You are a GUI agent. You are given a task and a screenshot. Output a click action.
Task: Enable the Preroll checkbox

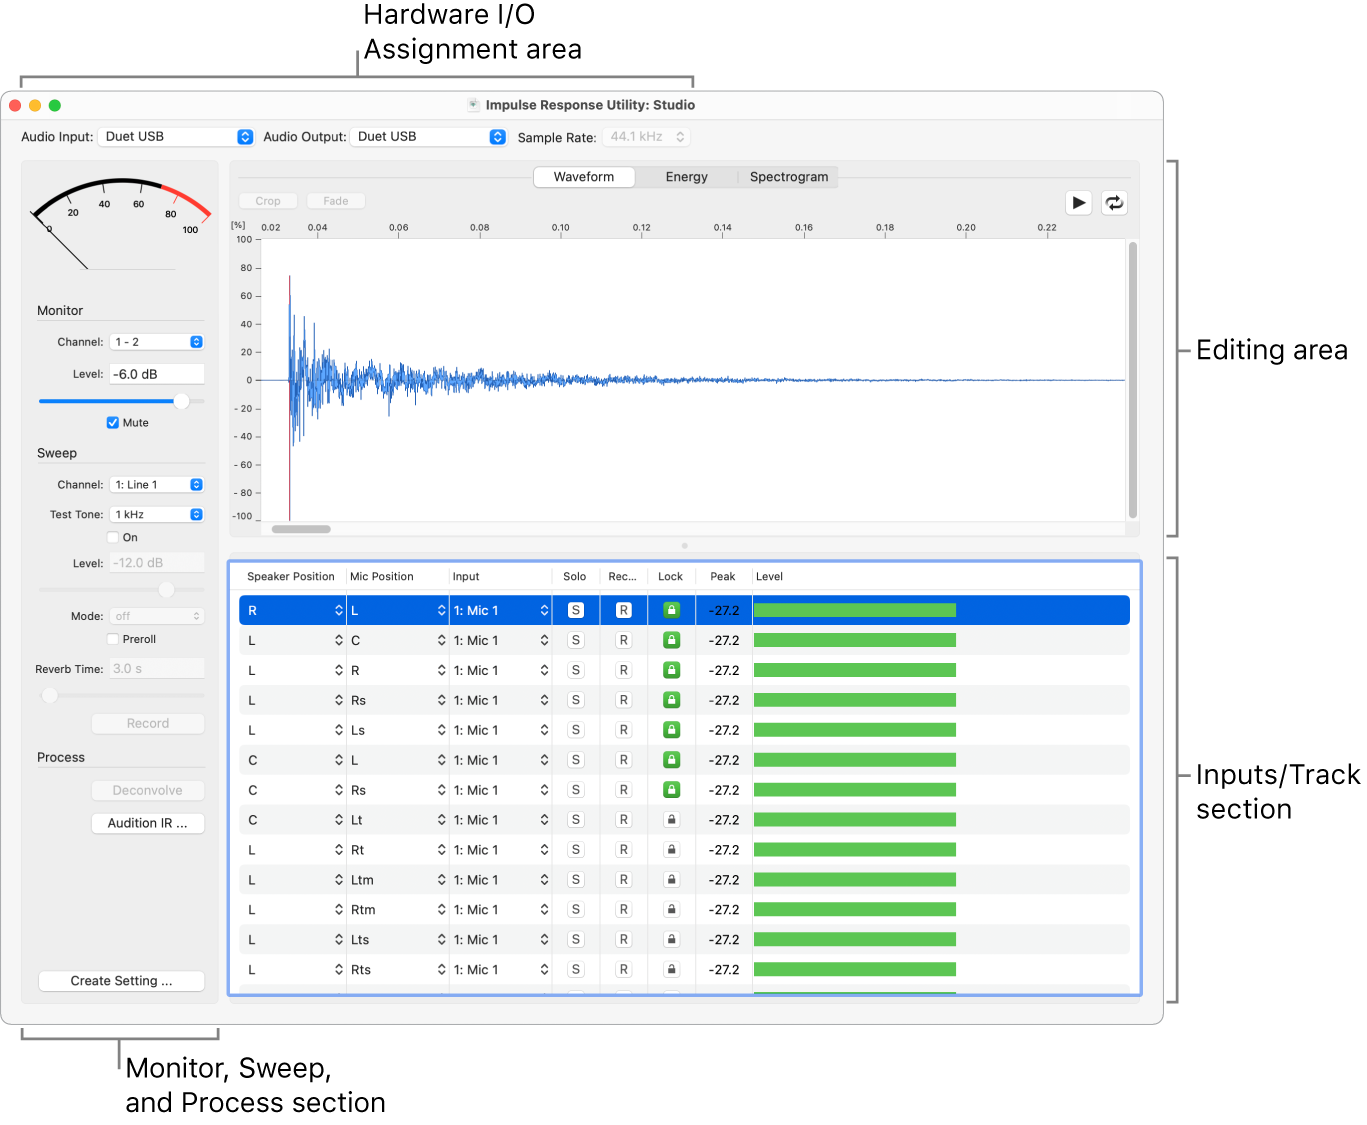click(113, 640)
